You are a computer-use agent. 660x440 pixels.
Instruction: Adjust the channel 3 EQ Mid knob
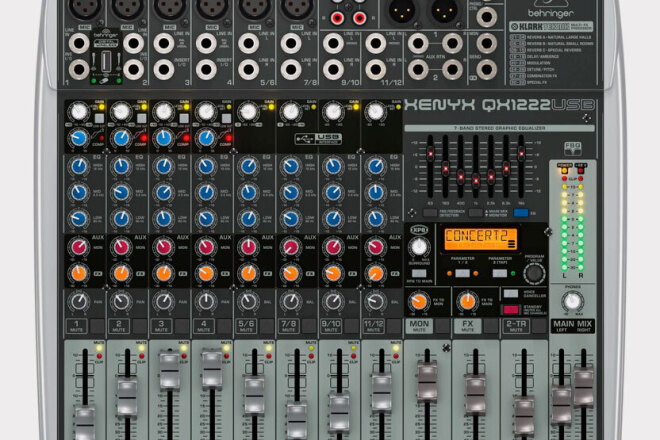coord(163,193)
